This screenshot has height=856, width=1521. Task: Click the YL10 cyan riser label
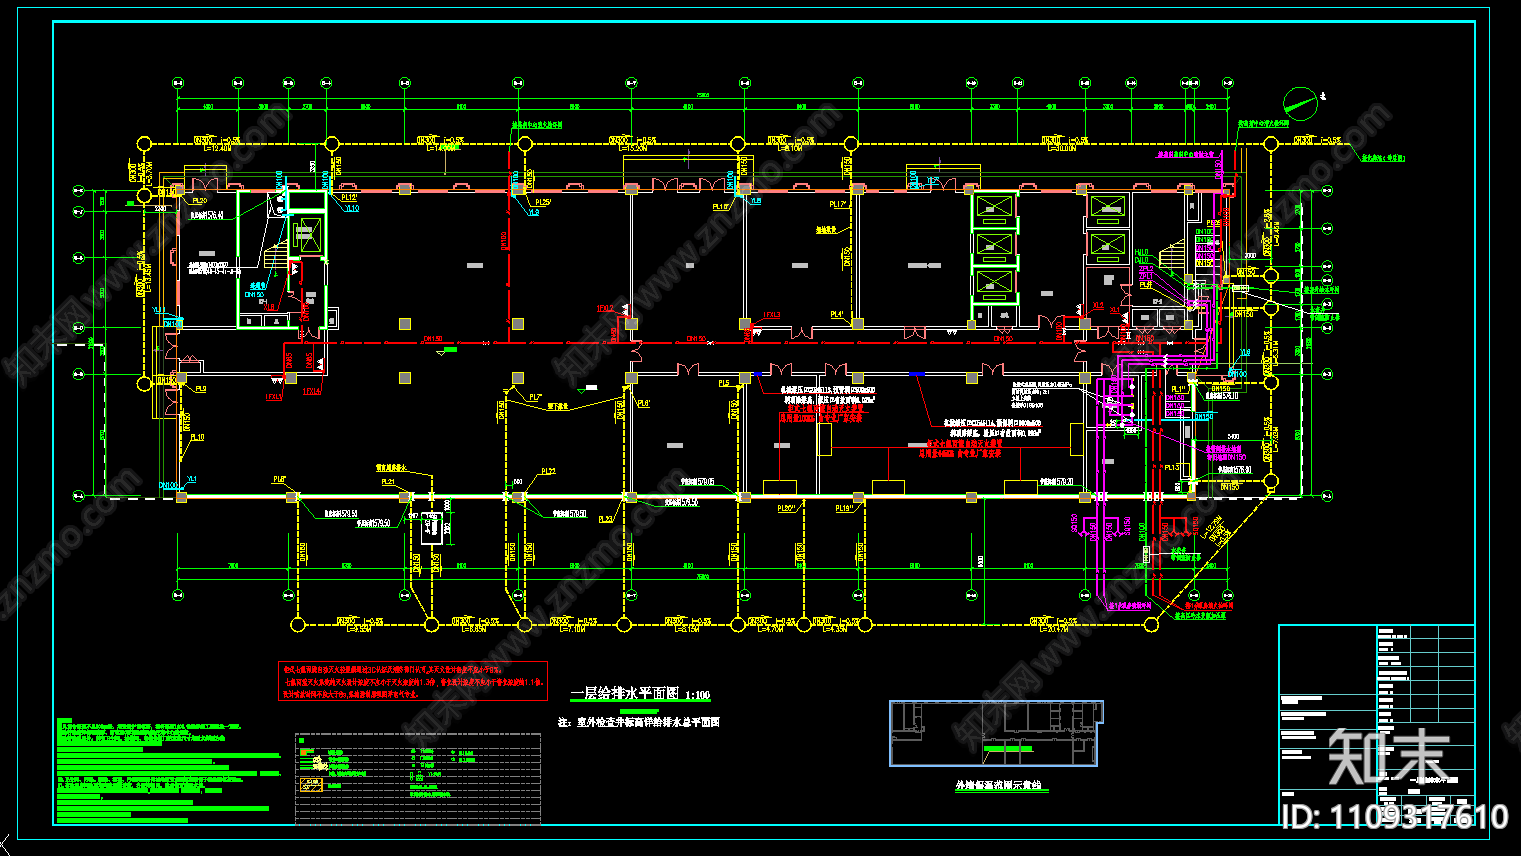click(352, 208)
